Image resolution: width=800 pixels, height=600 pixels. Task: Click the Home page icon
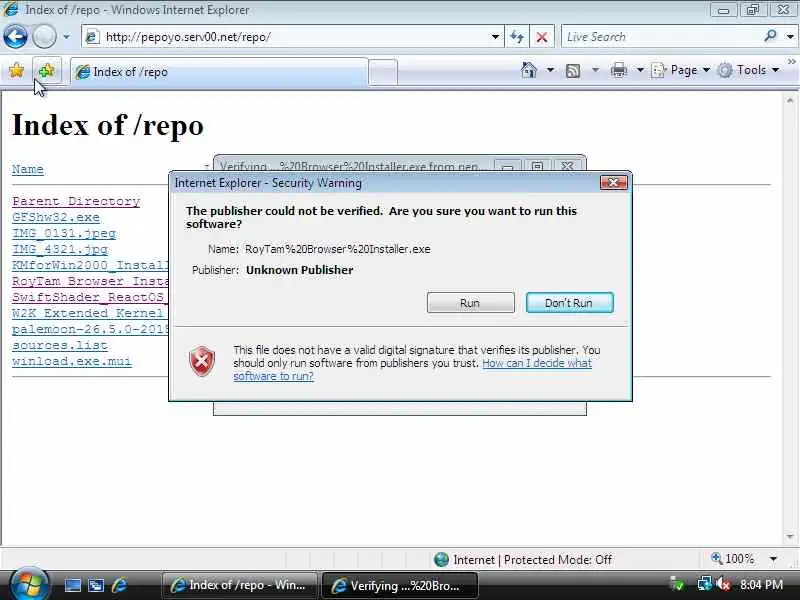click(x=529, y=70)
